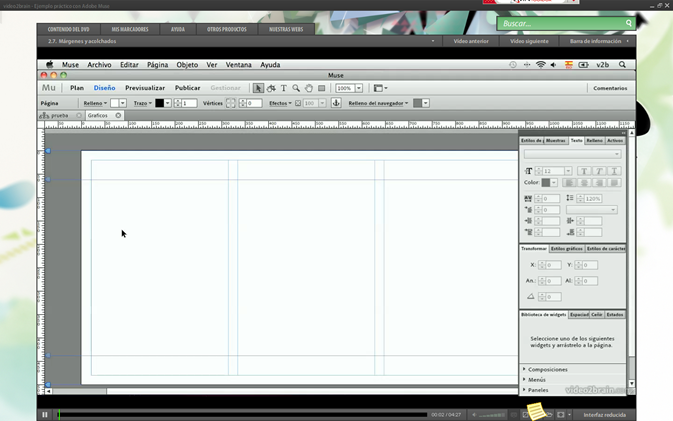Switch to the Estados panel tab

point(615,315)
